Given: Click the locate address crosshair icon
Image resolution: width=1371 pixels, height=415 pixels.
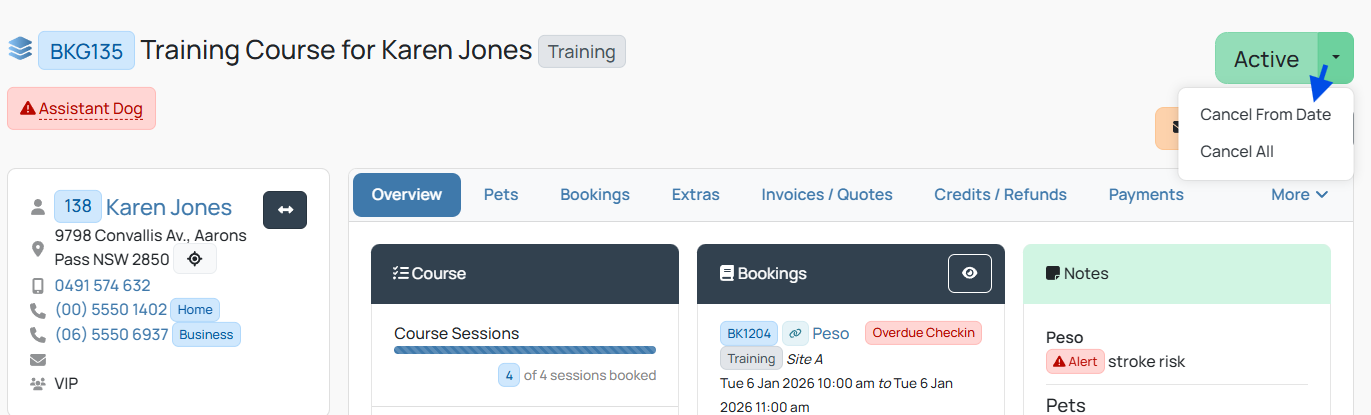Looking at the screenshot, I should 195,259.
